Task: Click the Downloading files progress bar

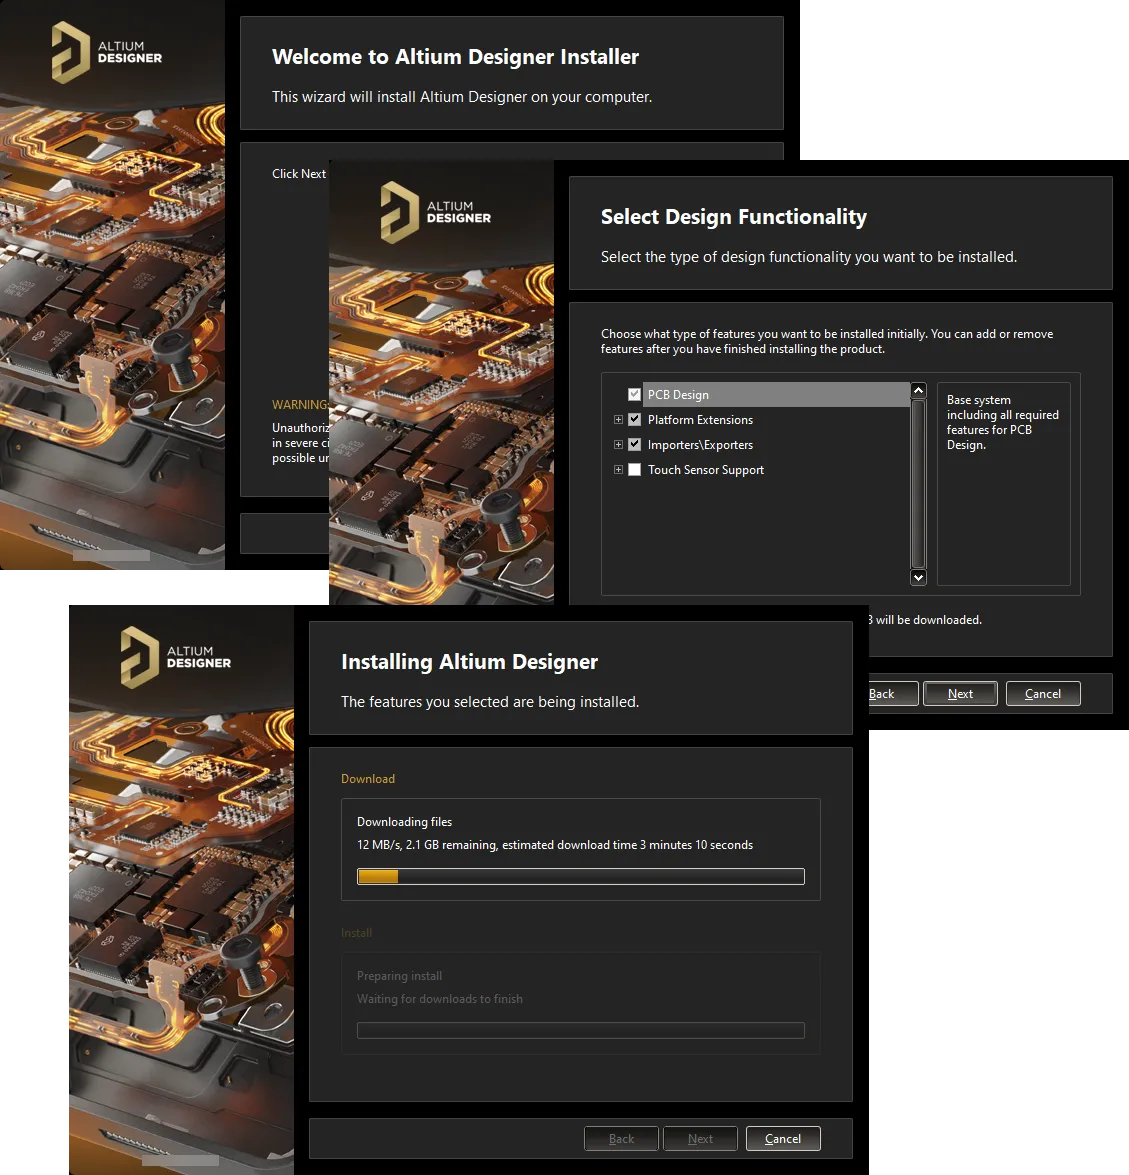Action: click(x=581, y=877)
